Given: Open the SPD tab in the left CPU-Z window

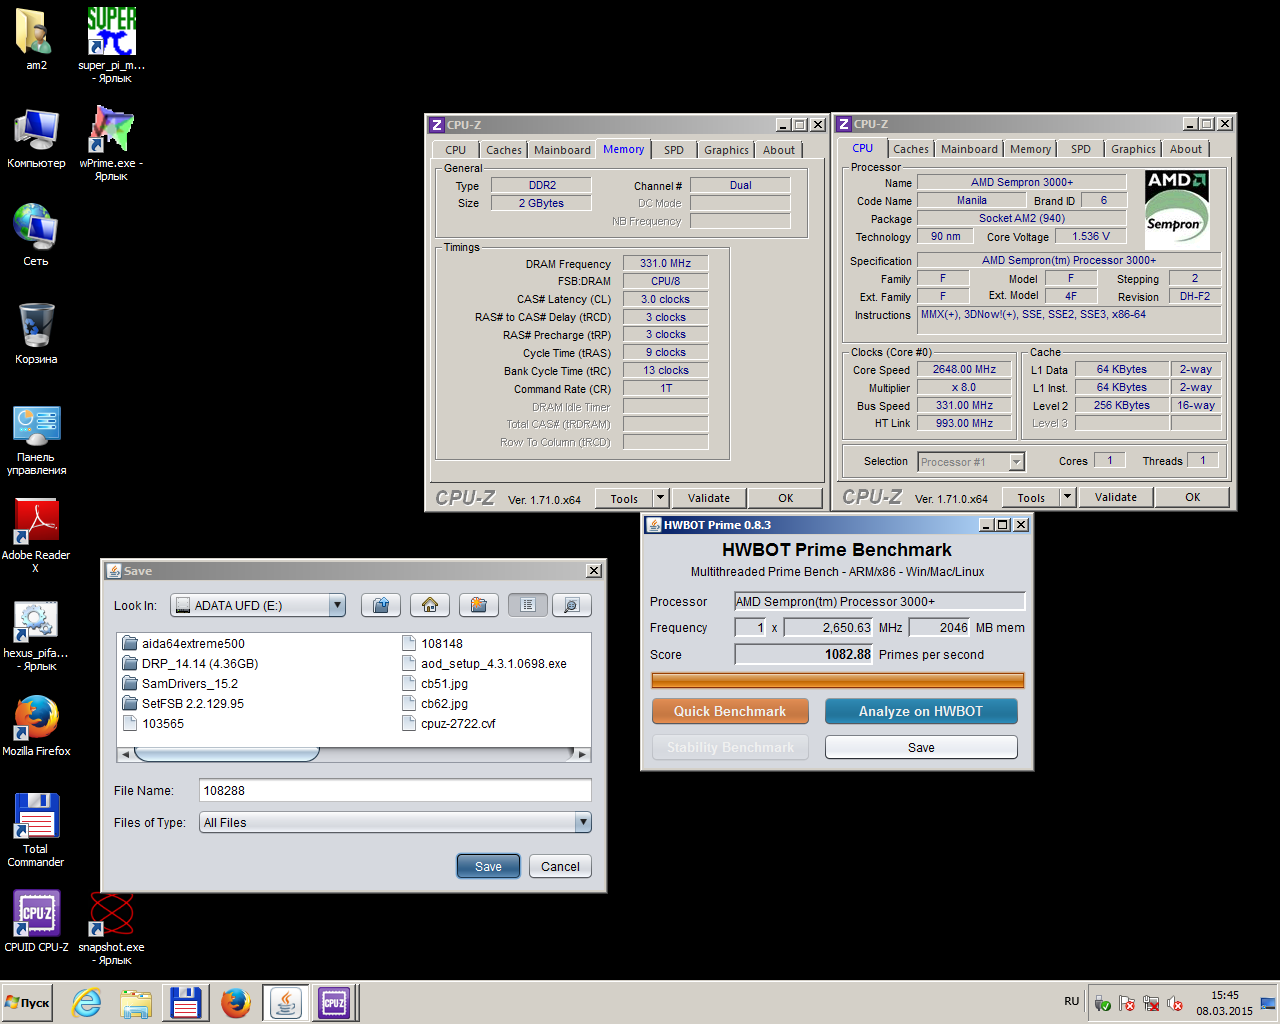Looking at the screenshot, I should pos(674,150).
